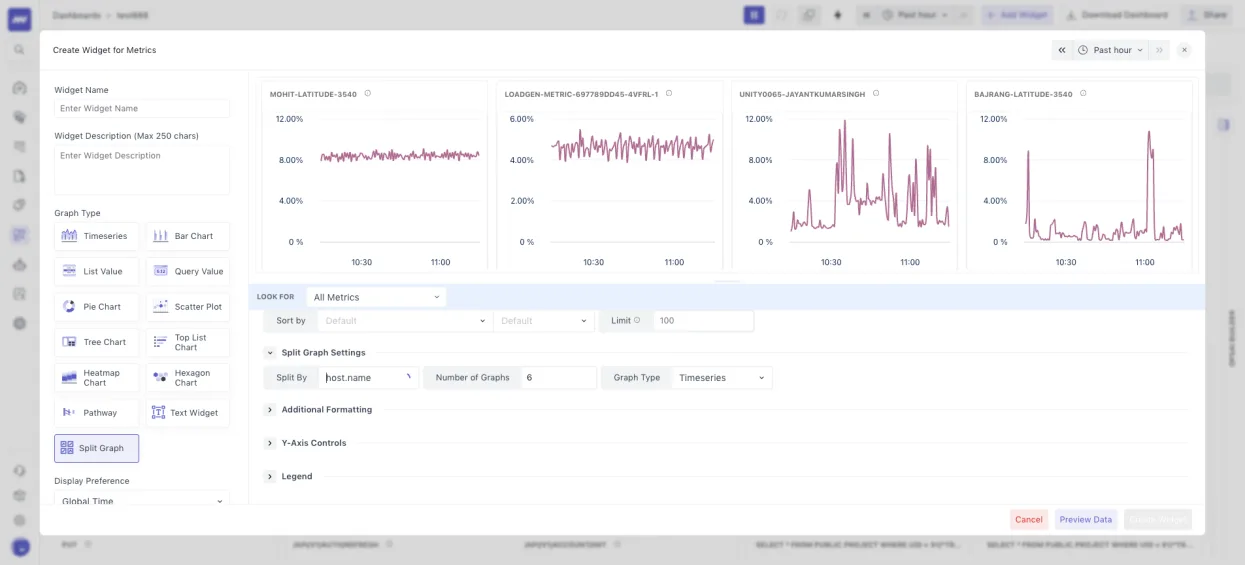
Task: Click the clock icon in Past hour selector
Action: tap(1083, 50)
